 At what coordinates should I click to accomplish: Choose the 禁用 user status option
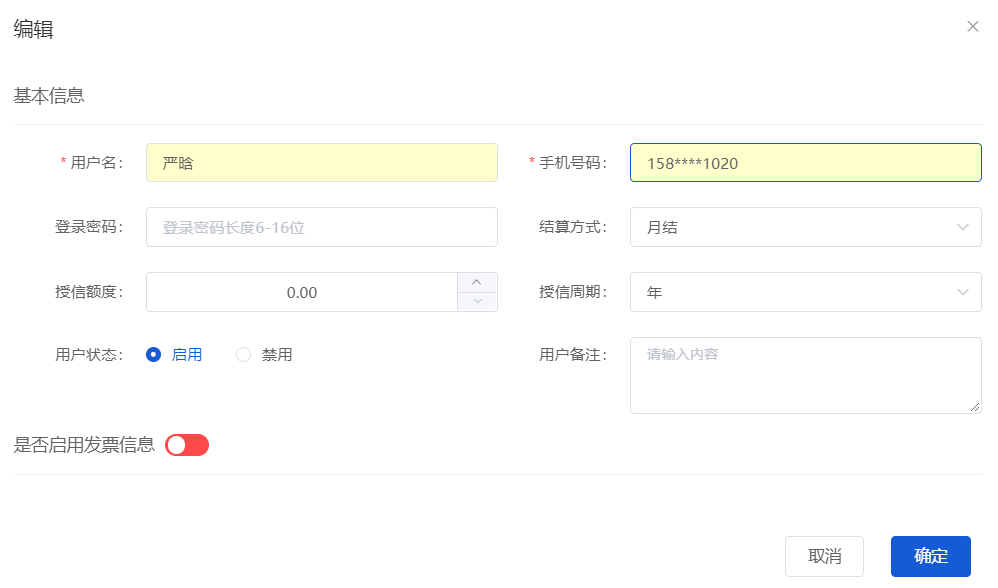pyautogui.click(x=244, y=355)
